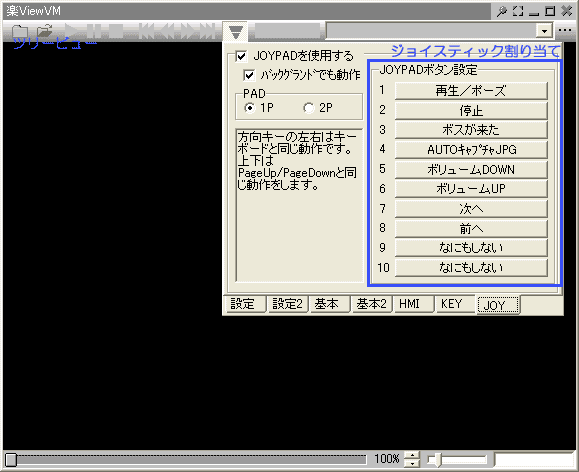Click the volume slider at bottom

(457, 459)
